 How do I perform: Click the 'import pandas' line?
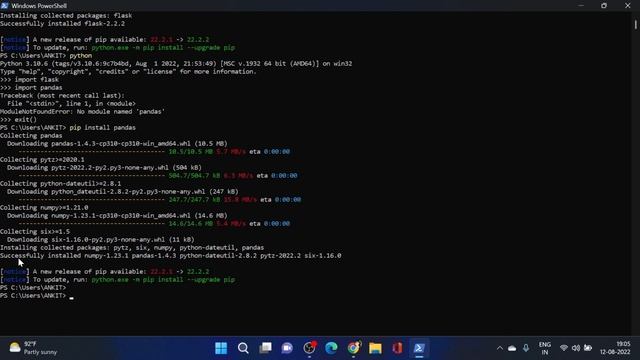tap(31, 88)
